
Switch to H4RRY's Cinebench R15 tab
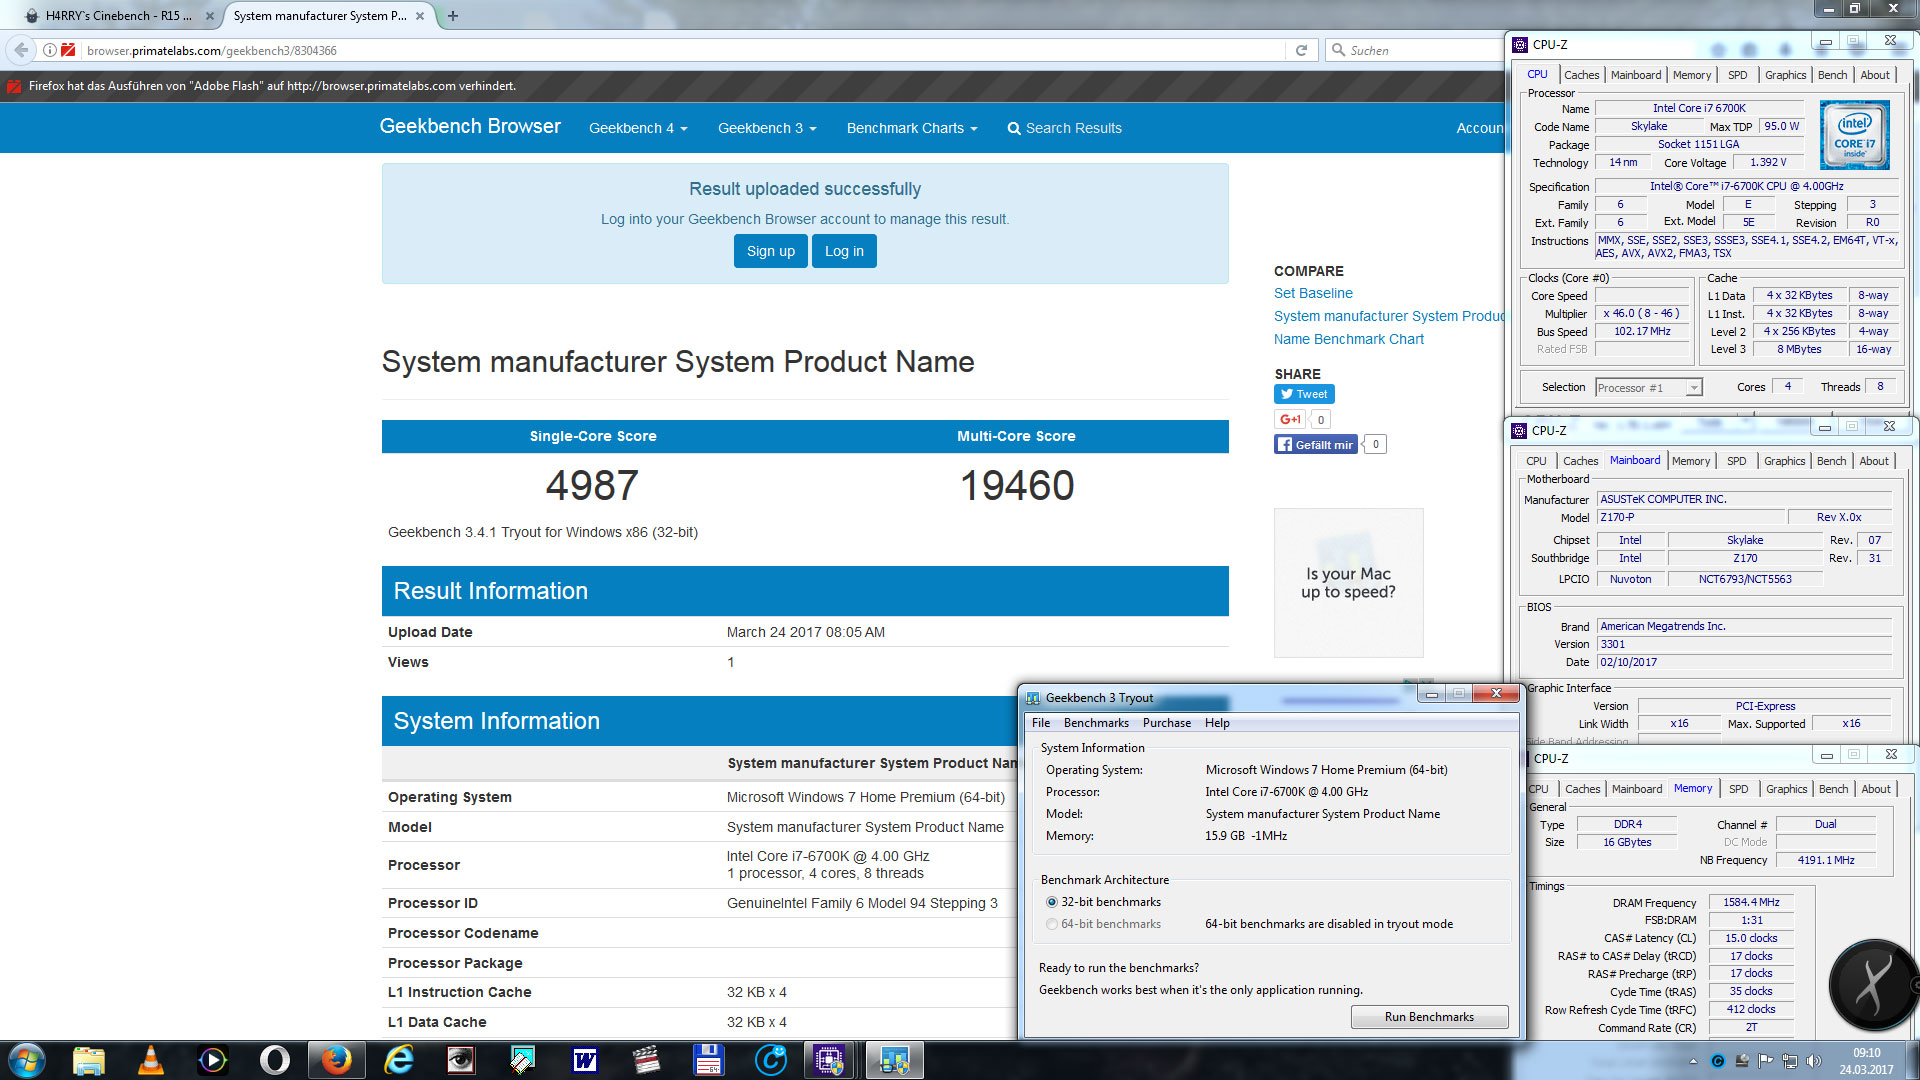pos(118,16)
